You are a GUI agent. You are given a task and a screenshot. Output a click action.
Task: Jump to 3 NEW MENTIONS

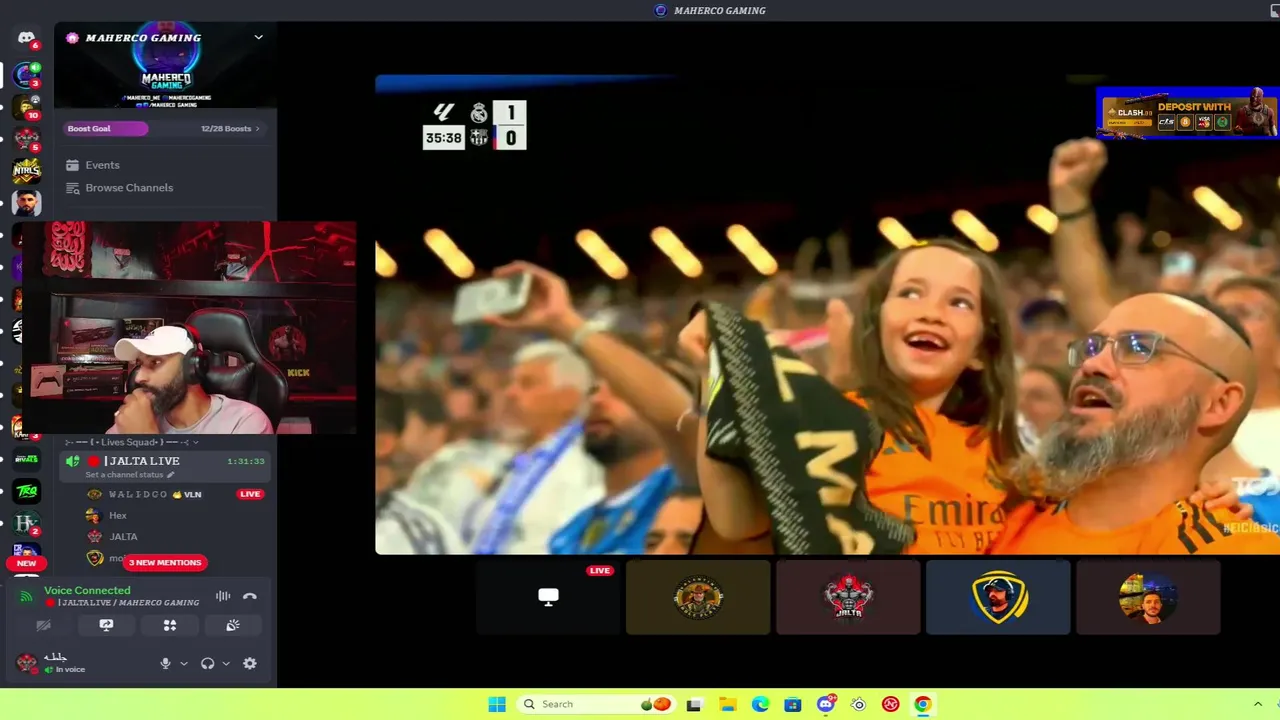165,562
